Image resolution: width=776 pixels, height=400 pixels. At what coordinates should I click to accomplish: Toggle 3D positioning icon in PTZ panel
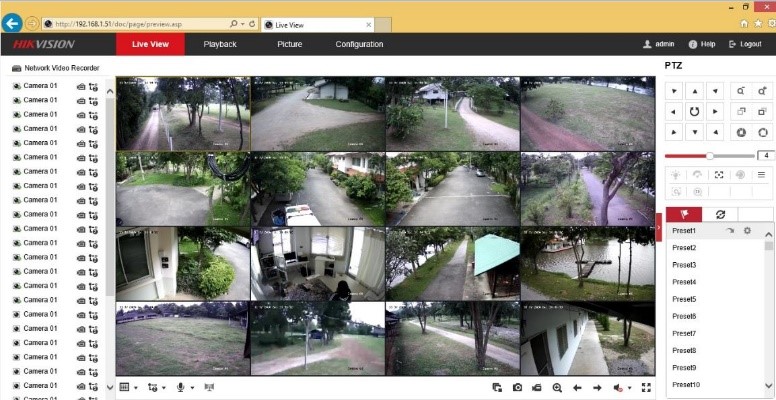(697, 192)
